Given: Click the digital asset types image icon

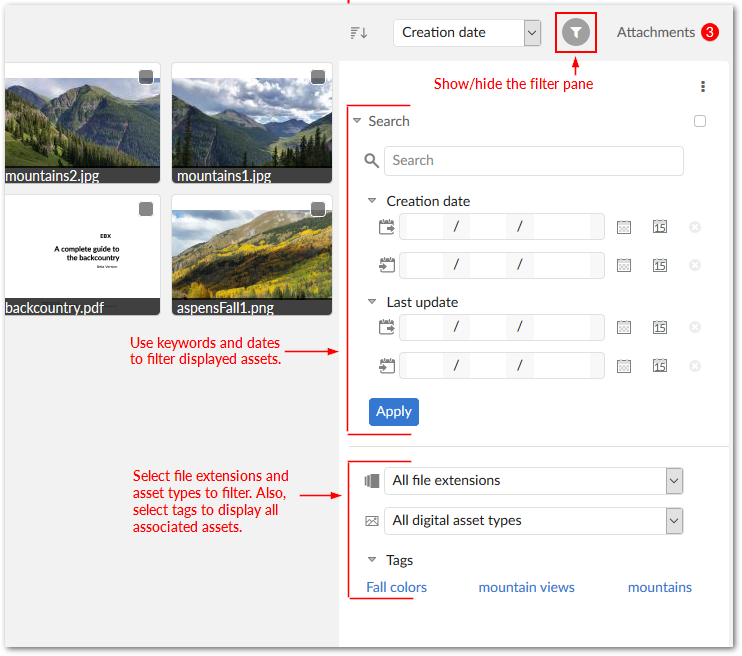Looking at the screenshot, I should point(372,521).
